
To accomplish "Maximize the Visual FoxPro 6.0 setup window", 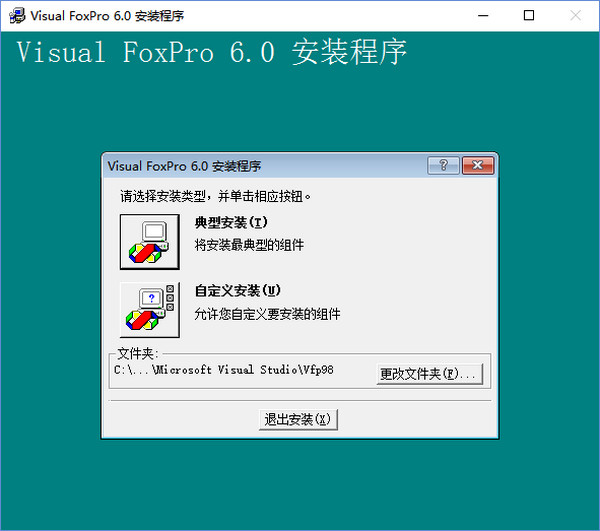I will coord(529,16).
